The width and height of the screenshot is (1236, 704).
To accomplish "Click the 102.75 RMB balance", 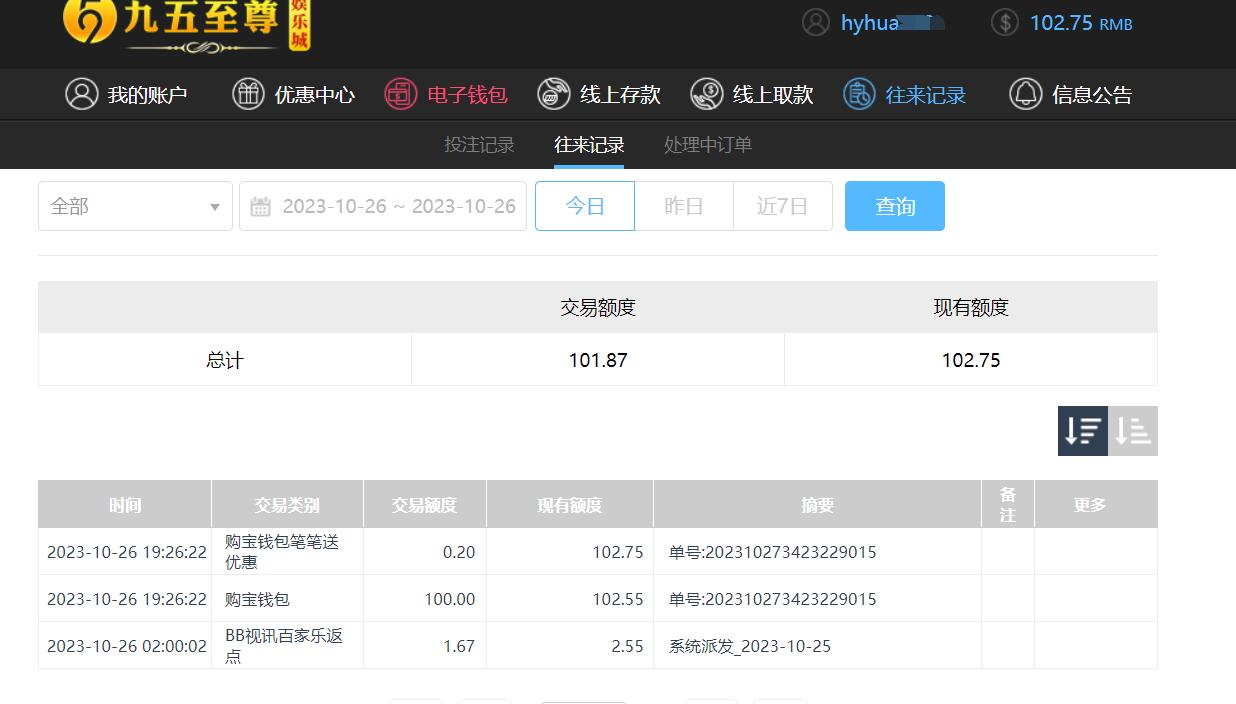I will [1081, 23].
